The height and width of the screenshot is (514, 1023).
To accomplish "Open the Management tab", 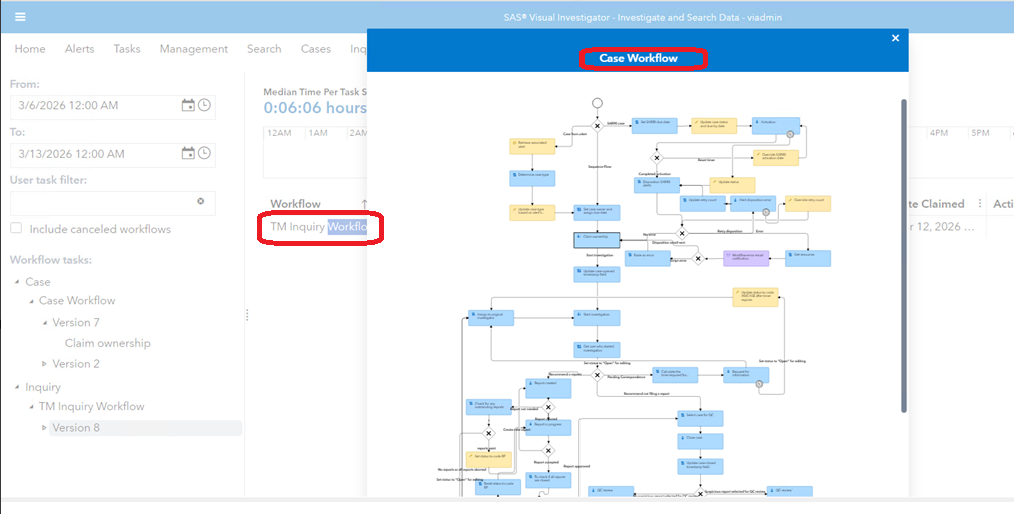I will [x=194, y=49].
